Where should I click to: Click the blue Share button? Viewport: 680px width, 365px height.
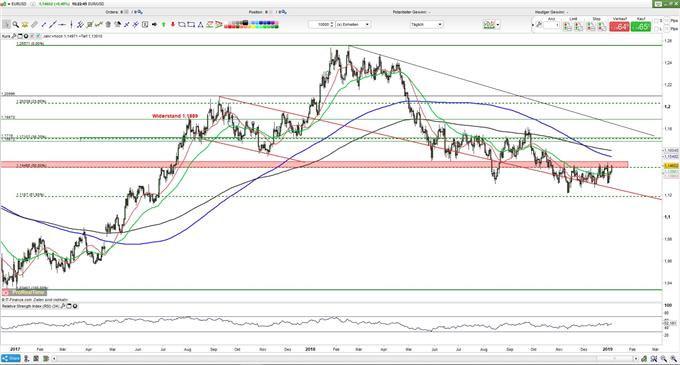pyautogui.click(x=11, y=358)
